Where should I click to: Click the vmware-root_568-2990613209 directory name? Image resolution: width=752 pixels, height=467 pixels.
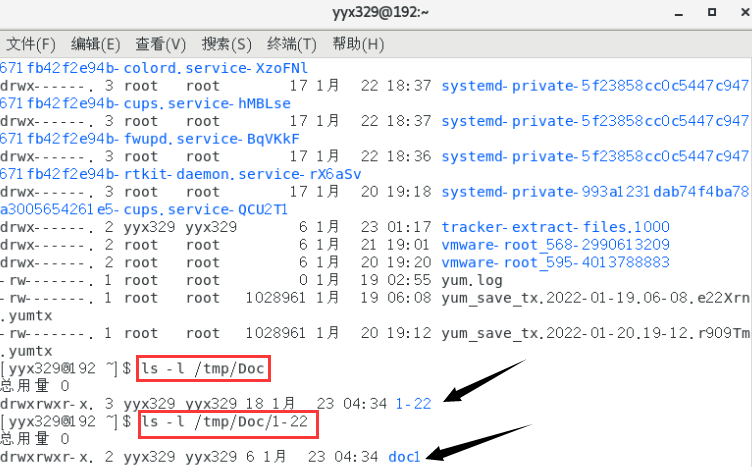(555, 245)
